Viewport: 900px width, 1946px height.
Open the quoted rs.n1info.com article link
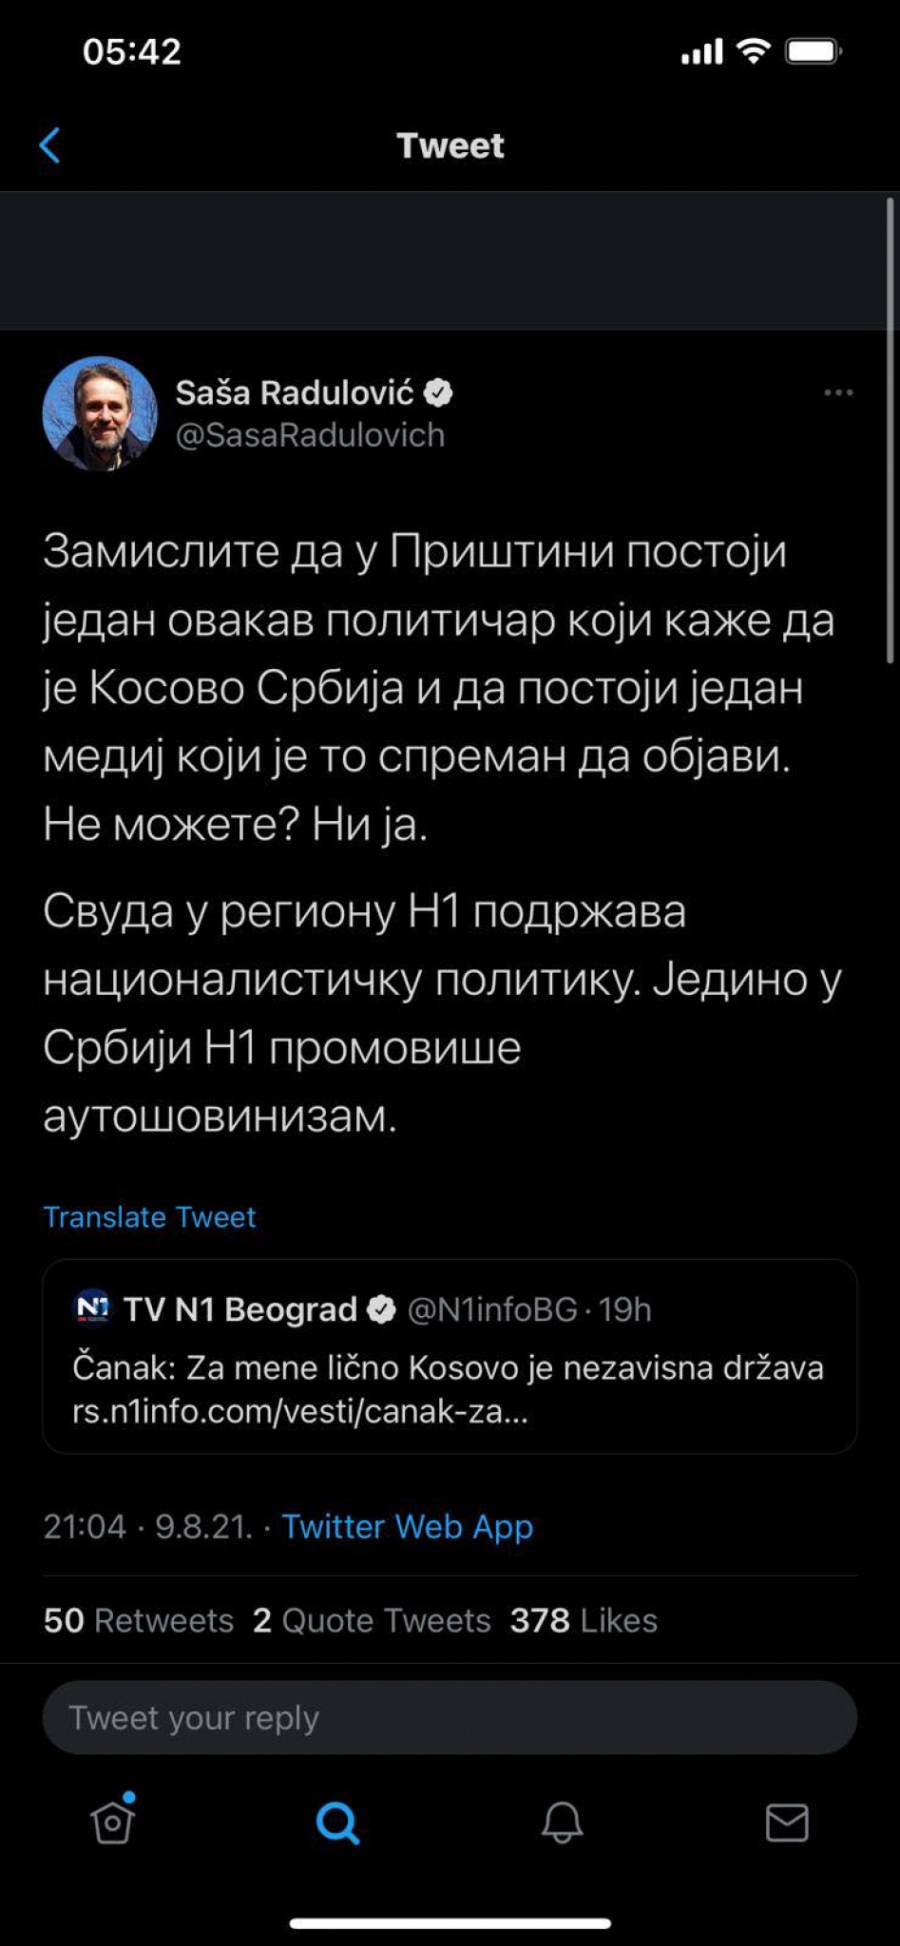300,1411
